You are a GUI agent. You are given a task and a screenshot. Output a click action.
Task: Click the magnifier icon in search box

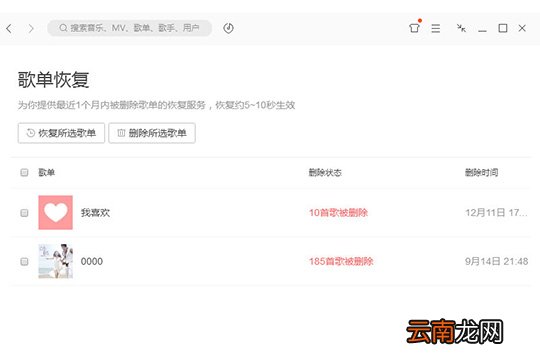[63, 28]
